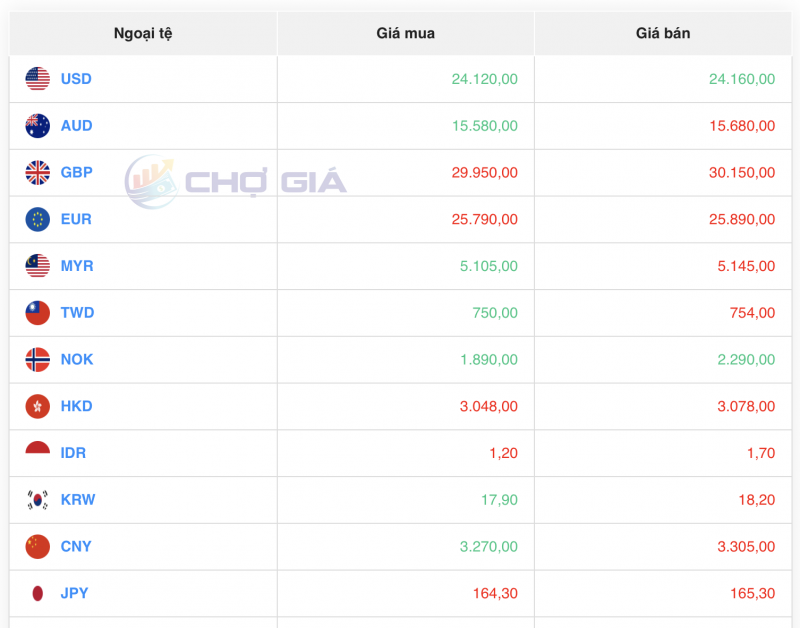
Task: Open the USD currency link
Action: [77, 78]
